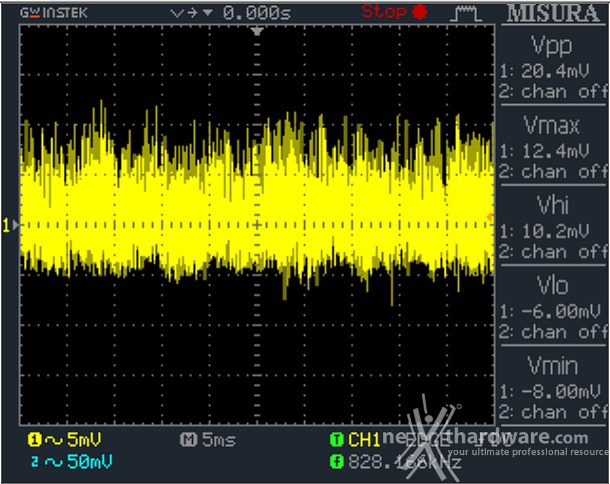Click the red Stop status indicator
Image resolution: width=610 pixels, height=484 pixels.
click(x=394, y=12)
